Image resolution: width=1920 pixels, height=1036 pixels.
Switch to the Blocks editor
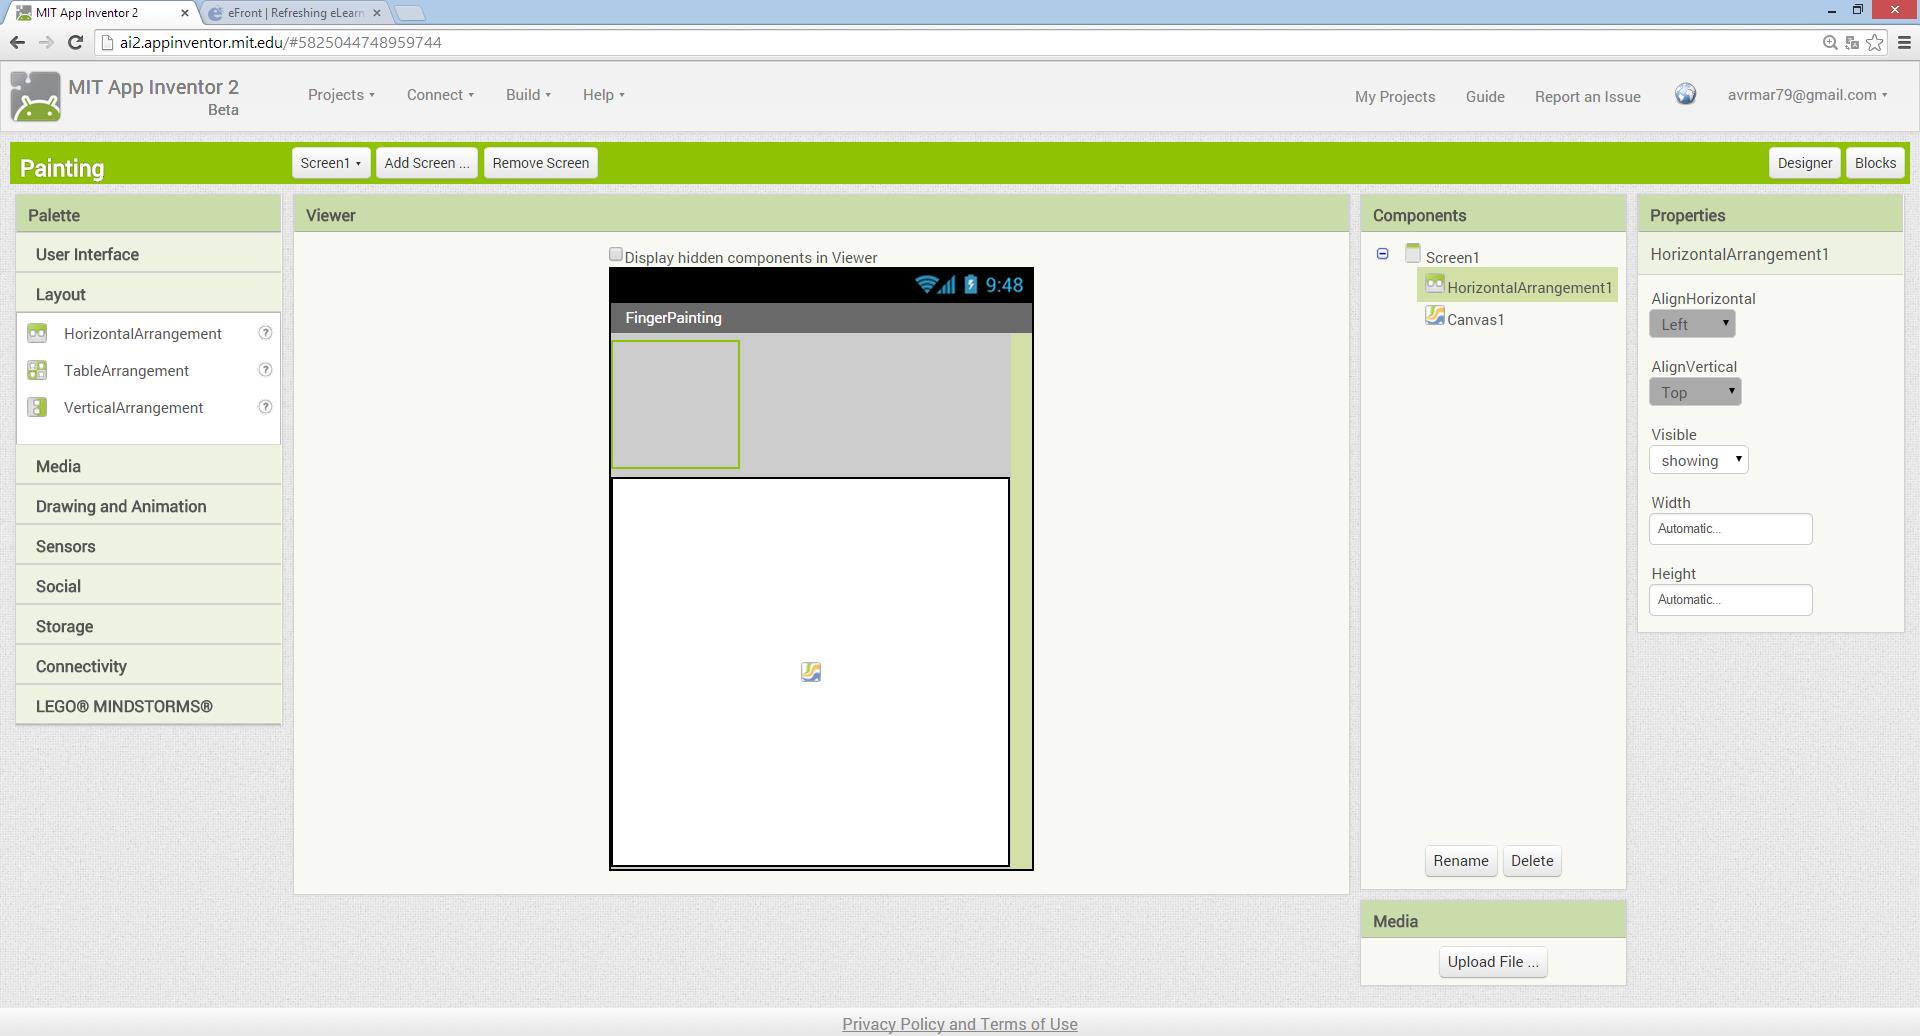click(1875, 163)
